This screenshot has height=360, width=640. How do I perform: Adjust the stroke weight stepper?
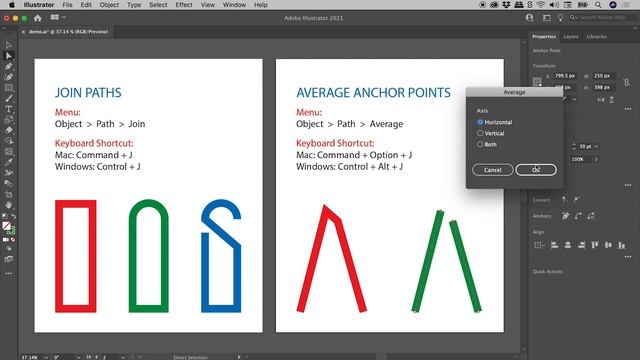(x=573, y=146)
